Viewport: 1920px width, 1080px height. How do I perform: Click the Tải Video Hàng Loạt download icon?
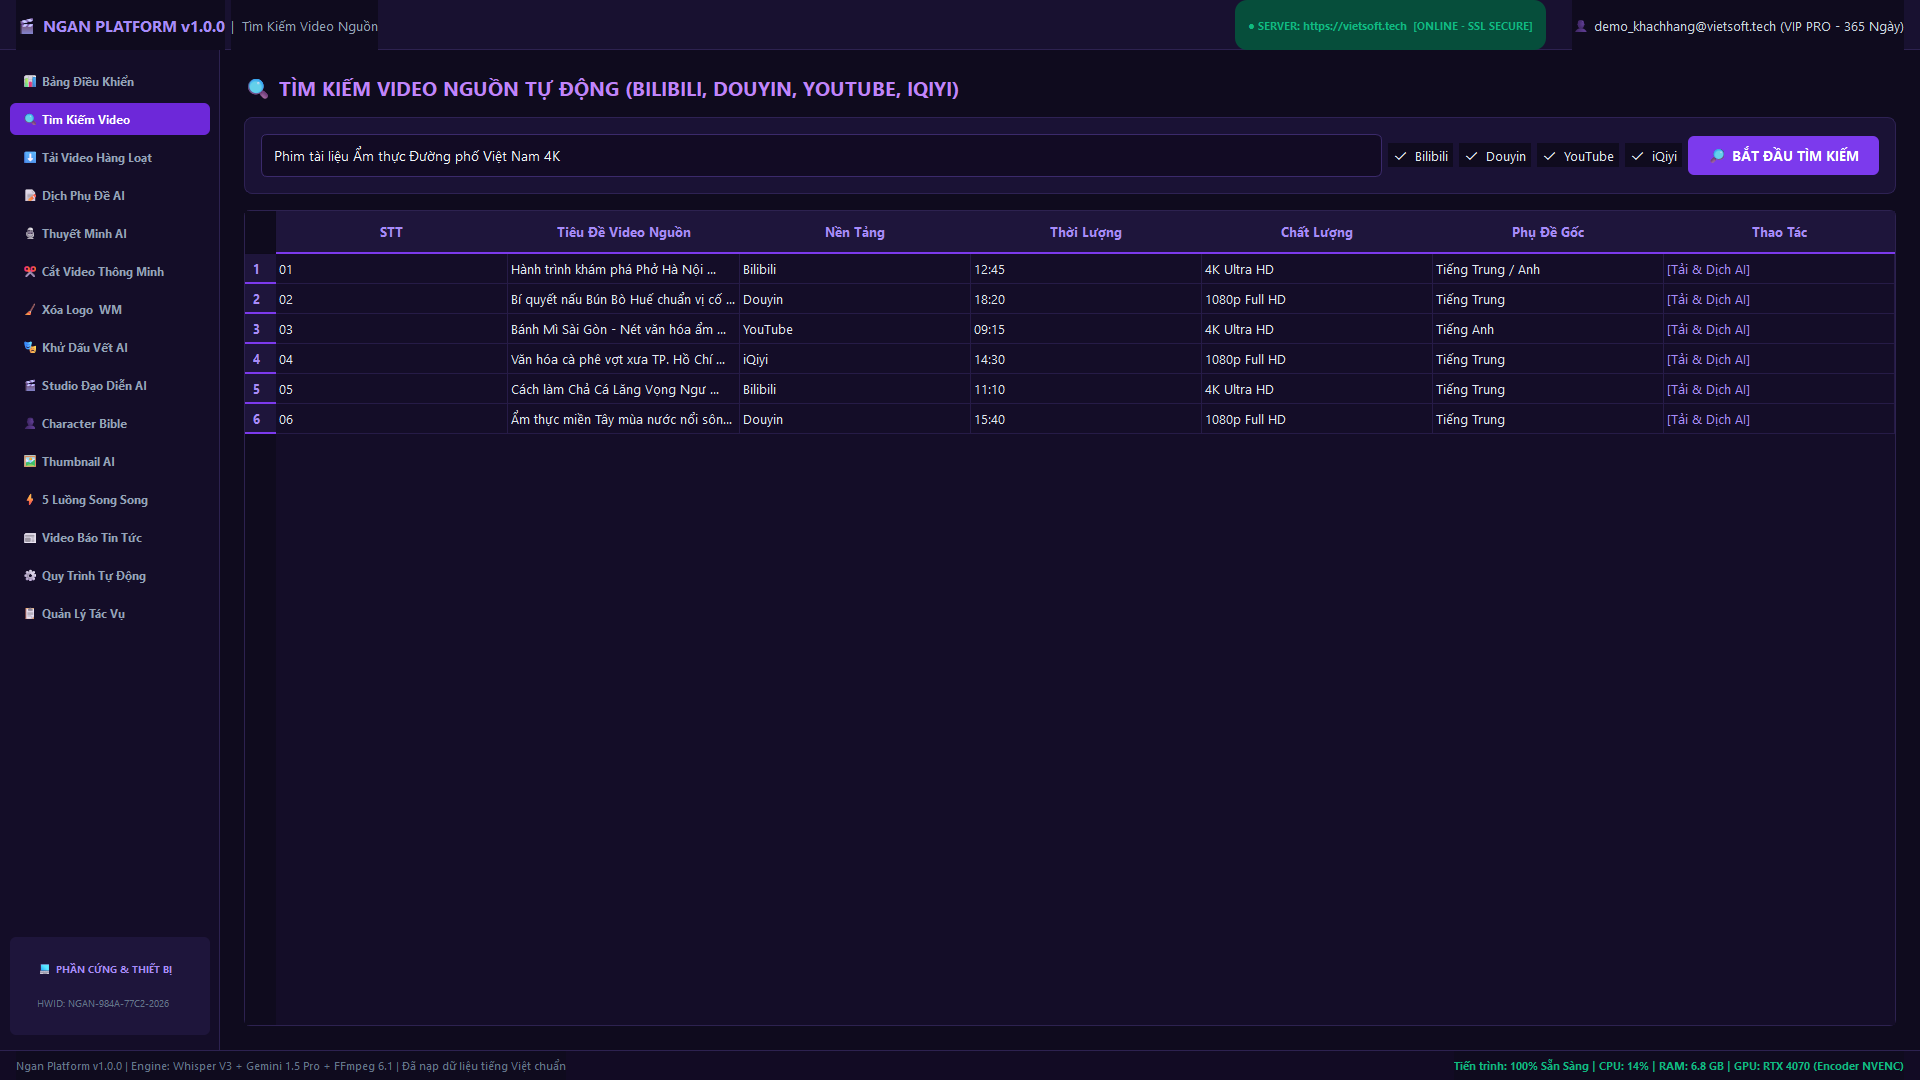(x=30, y=158)
